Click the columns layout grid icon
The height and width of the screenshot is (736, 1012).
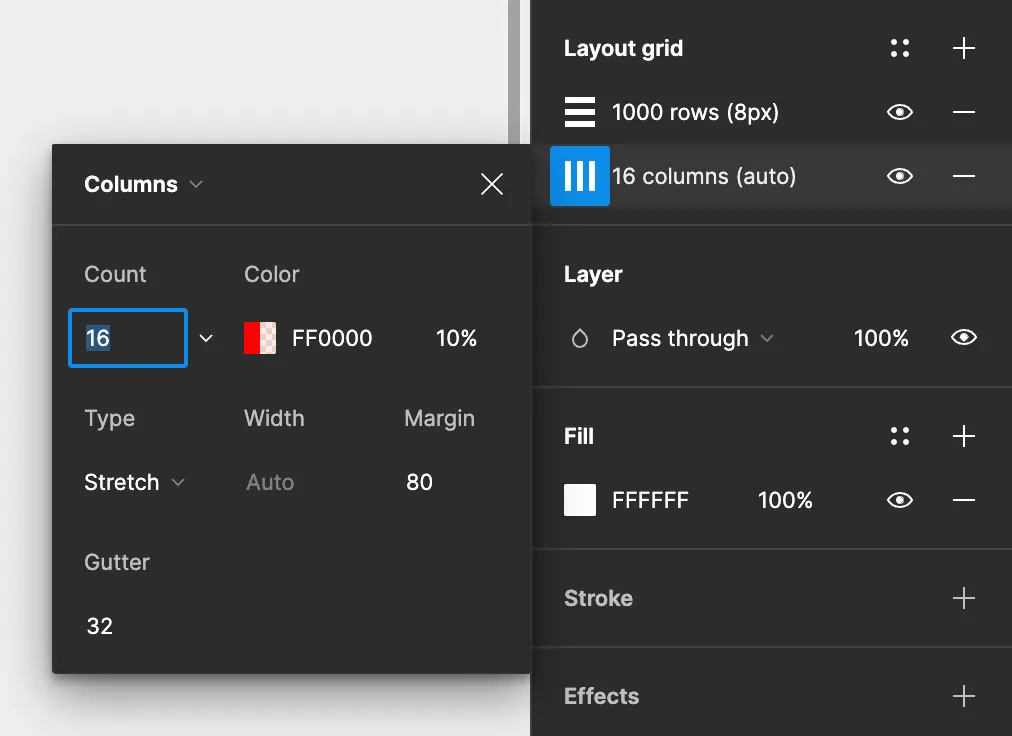coord(580,176)
